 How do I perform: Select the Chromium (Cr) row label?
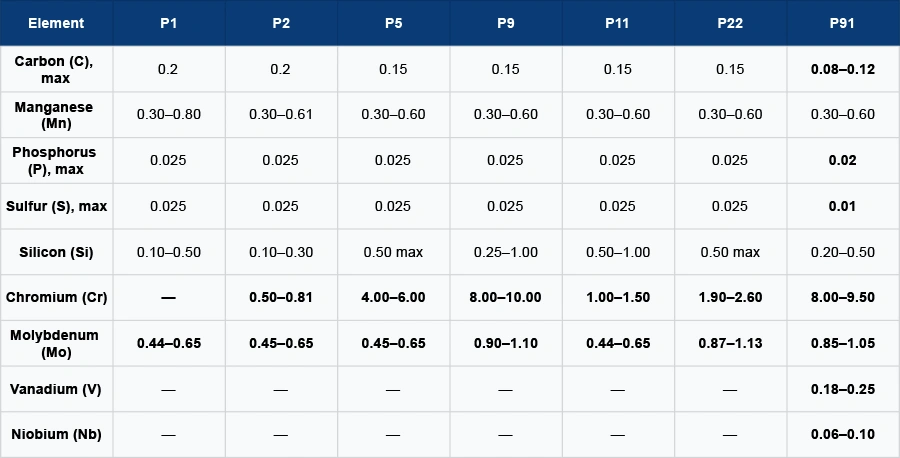coord(56,297)
